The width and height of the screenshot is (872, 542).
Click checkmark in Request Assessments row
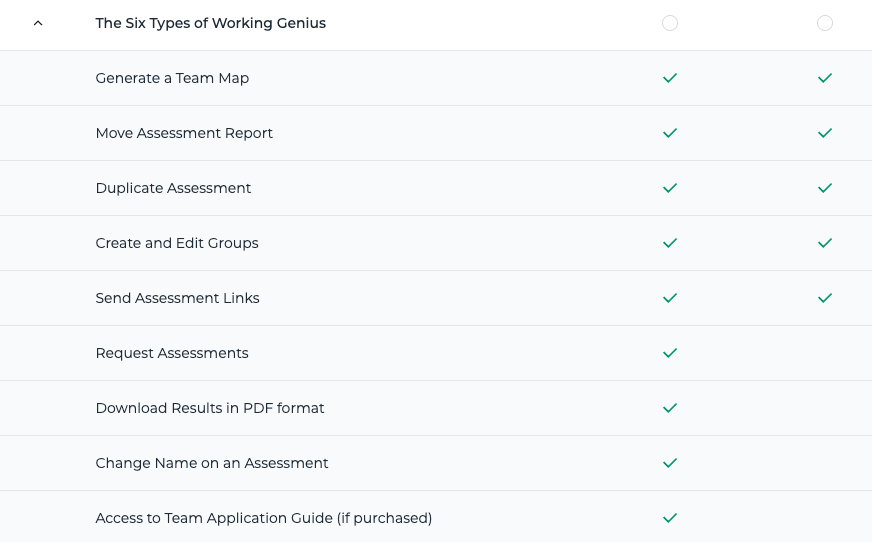click(x=670, y=353)
